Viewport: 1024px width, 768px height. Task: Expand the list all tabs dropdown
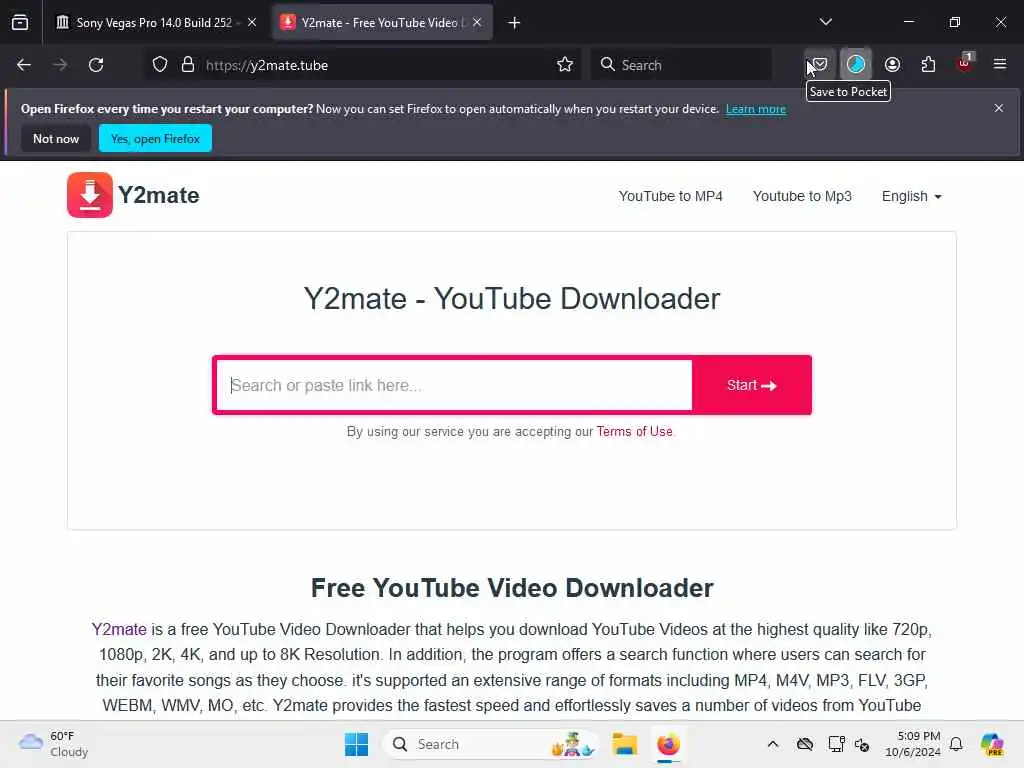826,22
